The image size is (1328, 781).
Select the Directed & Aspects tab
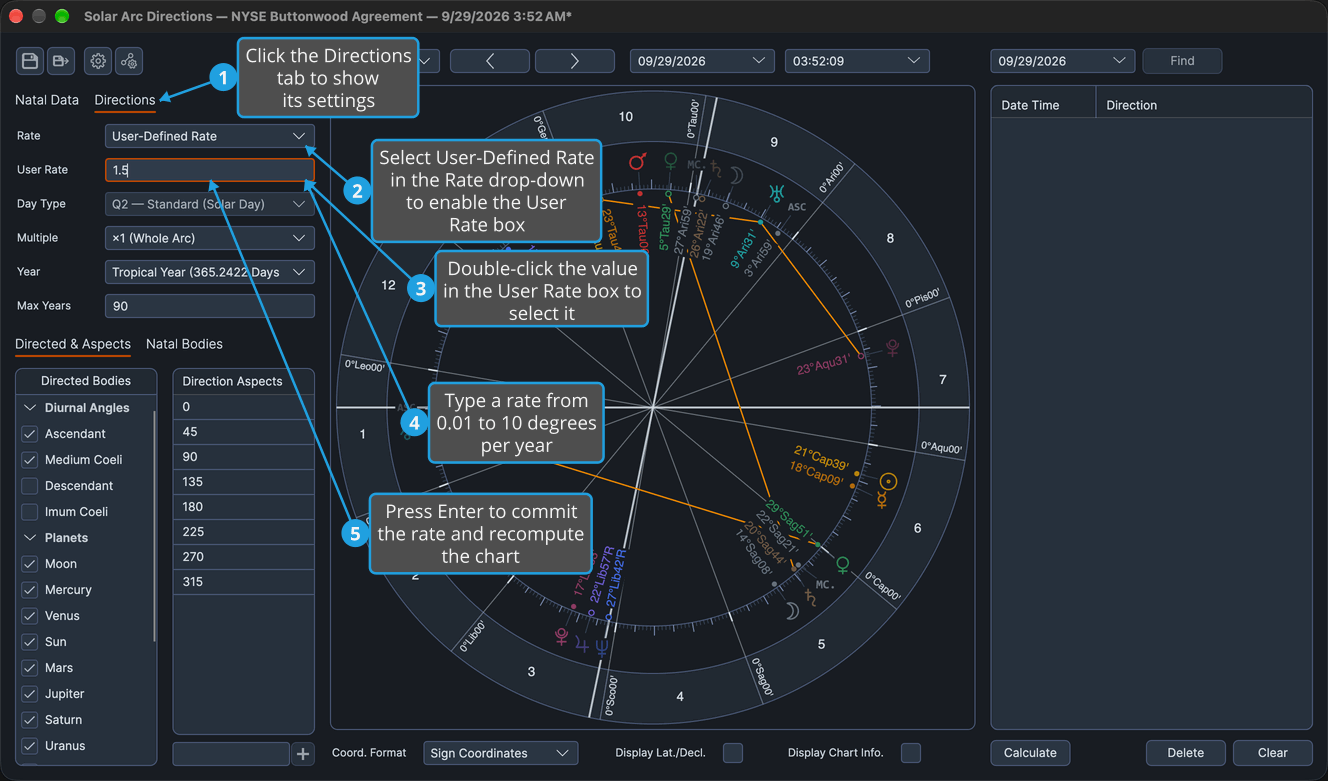click(x=73, y=344)
